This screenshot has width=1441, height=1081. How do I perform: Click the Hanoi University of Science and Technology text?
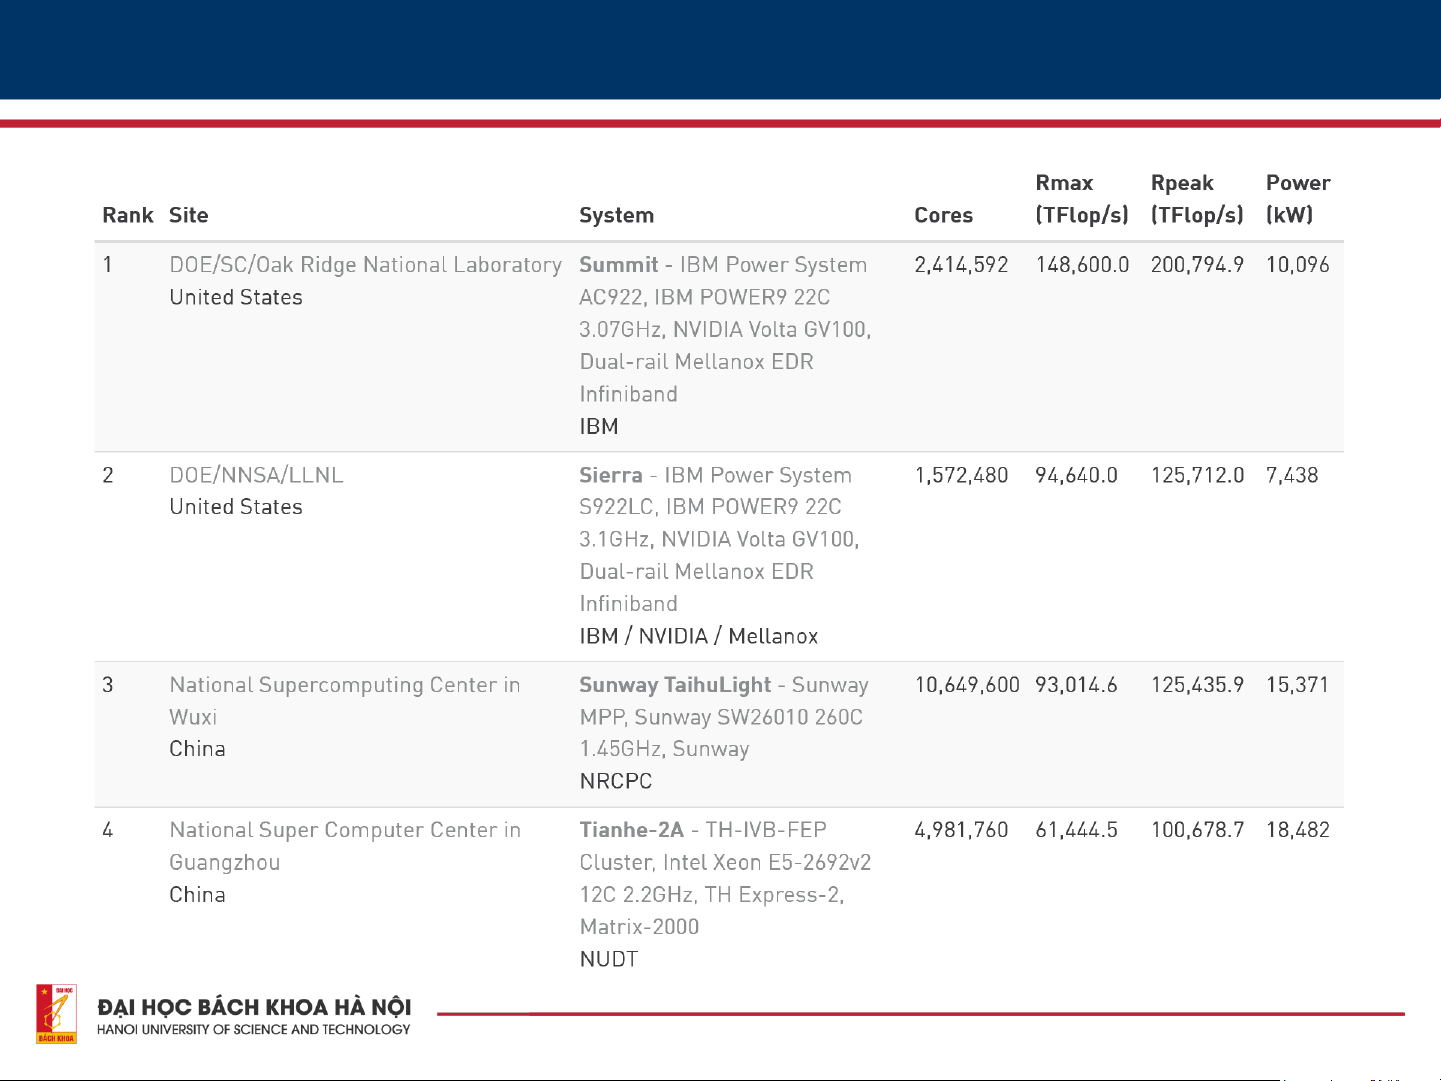[253, 1029]
